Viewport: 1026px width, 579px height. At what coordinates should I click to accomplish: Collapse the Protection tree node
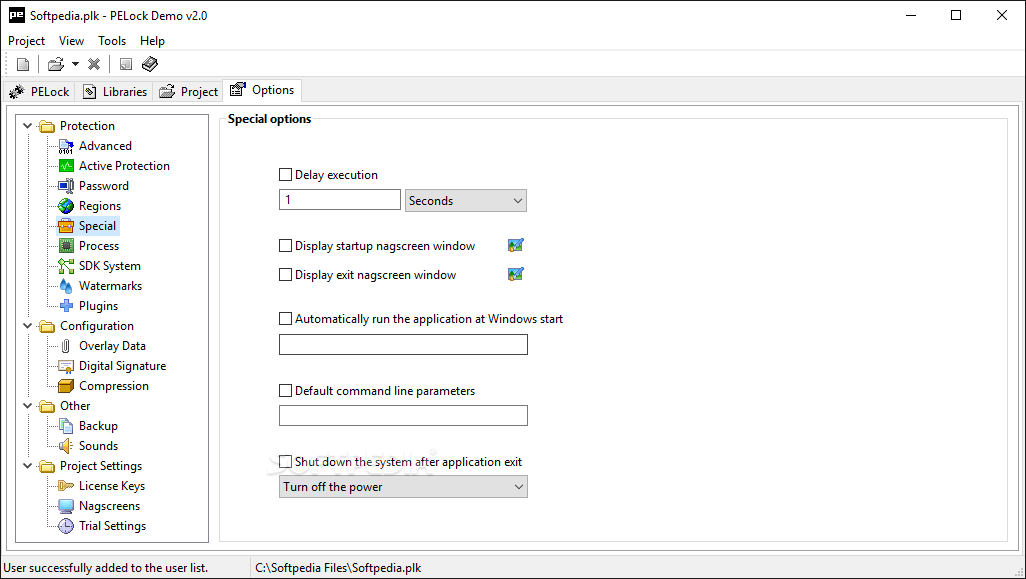pyautogui.click(x=27, y=126)
